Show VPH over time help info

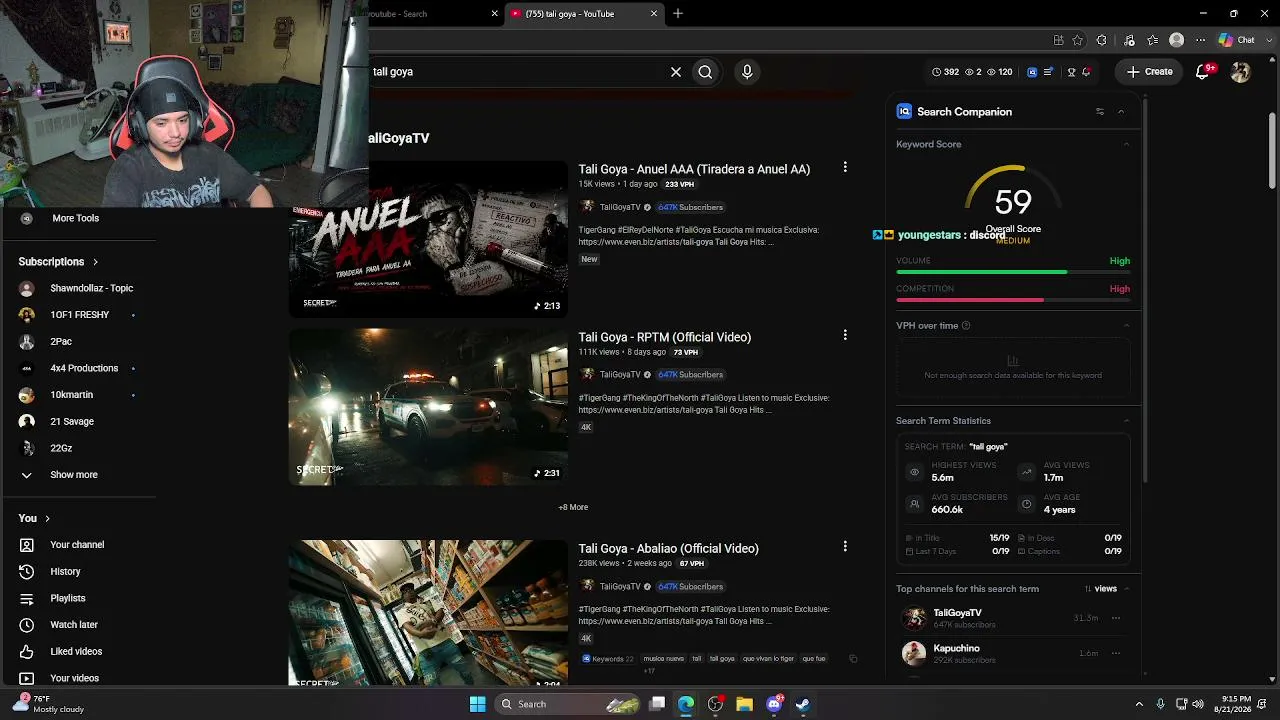click(x=965, y=326)
